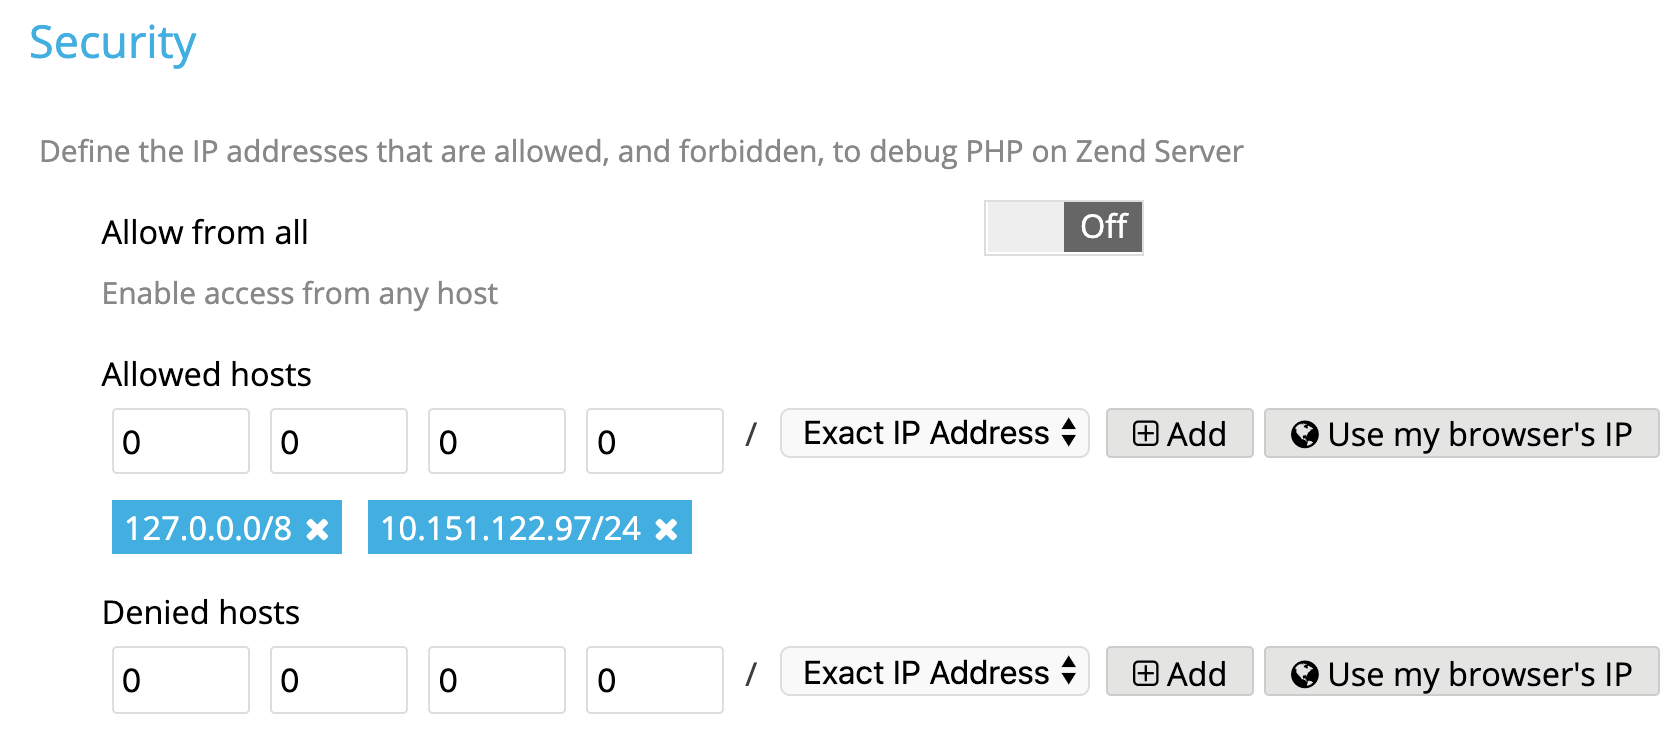Toggle the Allow from all switch
This screenshot has height=736, width=1672.
coord(1063,228)
